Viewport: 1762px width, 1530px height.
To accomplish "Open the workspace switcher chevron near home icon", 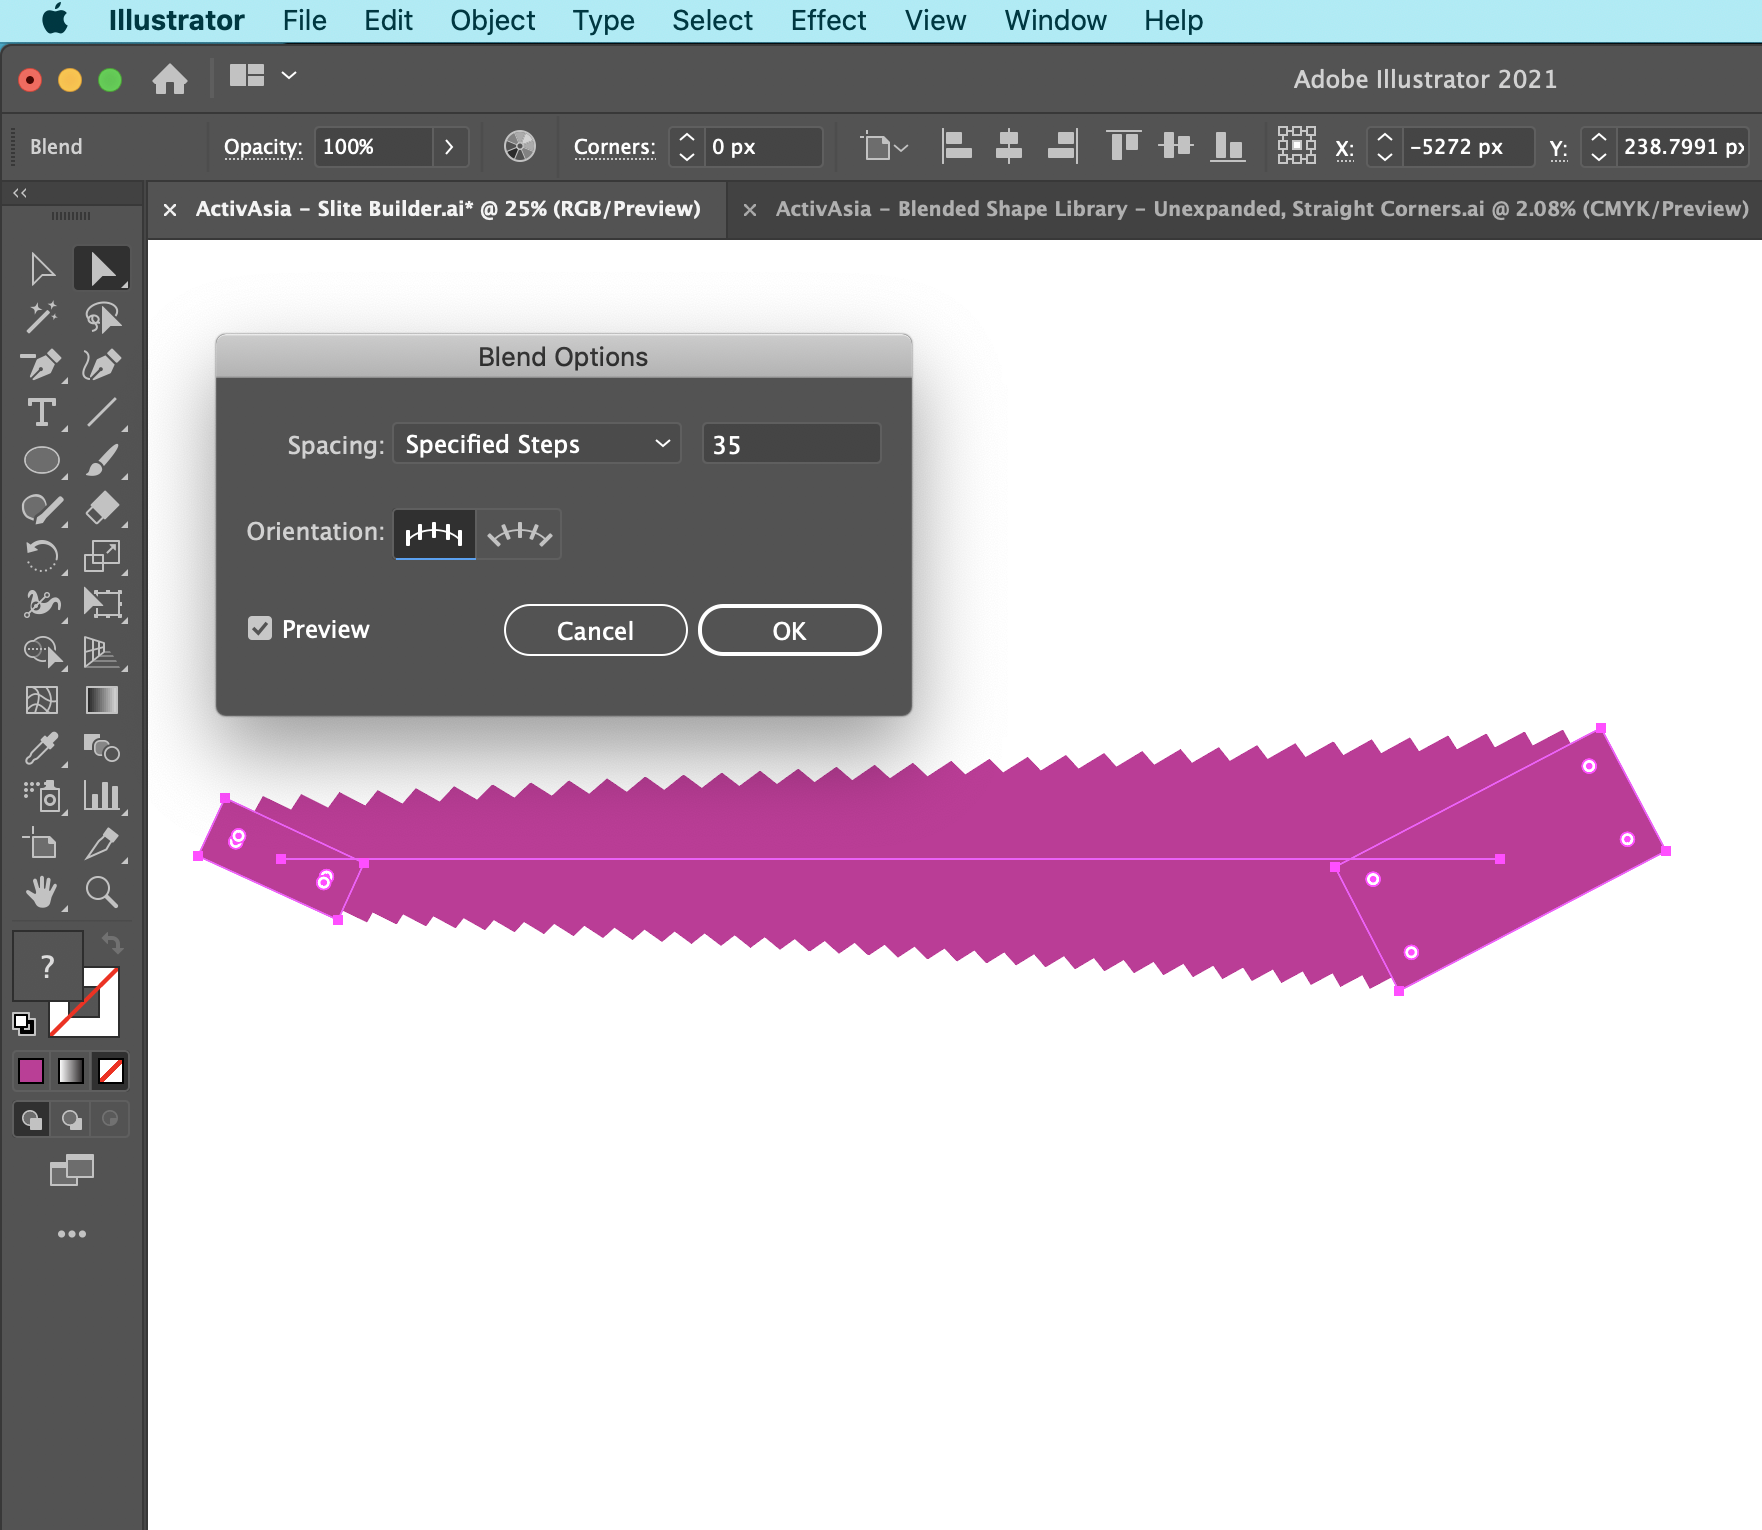I will point(290,75).
